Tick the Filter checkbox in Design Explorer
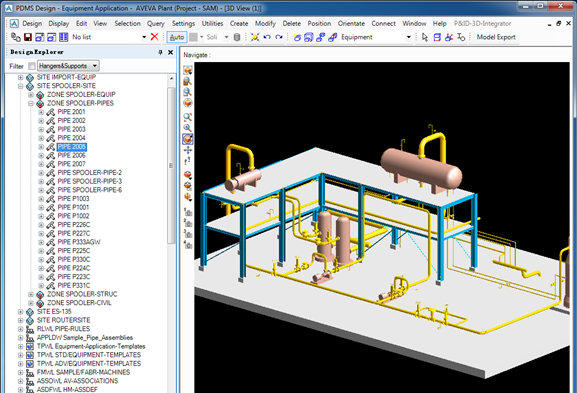This screenshot has width=577, height=393. (32, 66)
